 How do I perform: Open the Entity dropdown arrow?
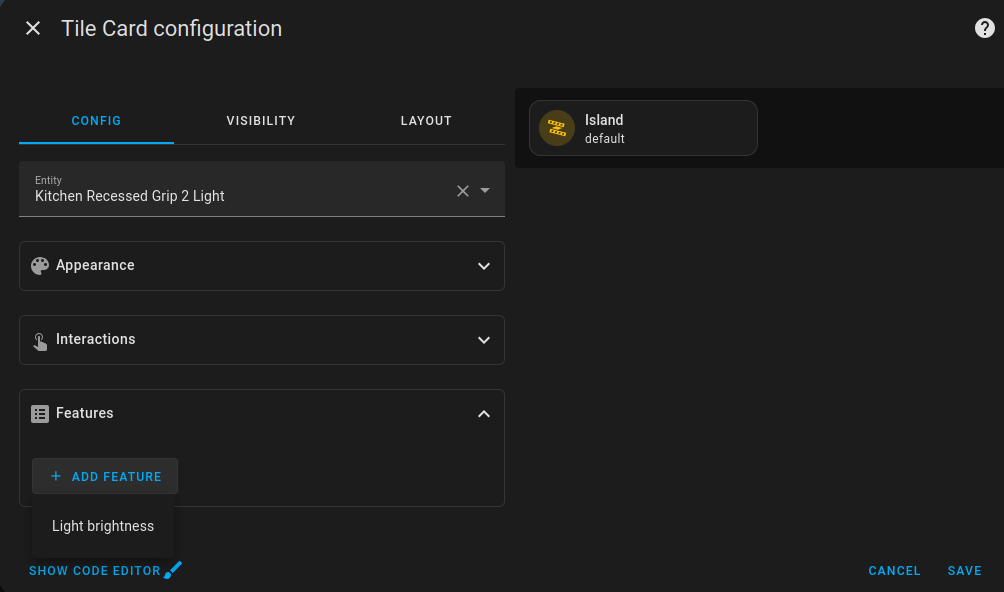click(x=486, y=190)
